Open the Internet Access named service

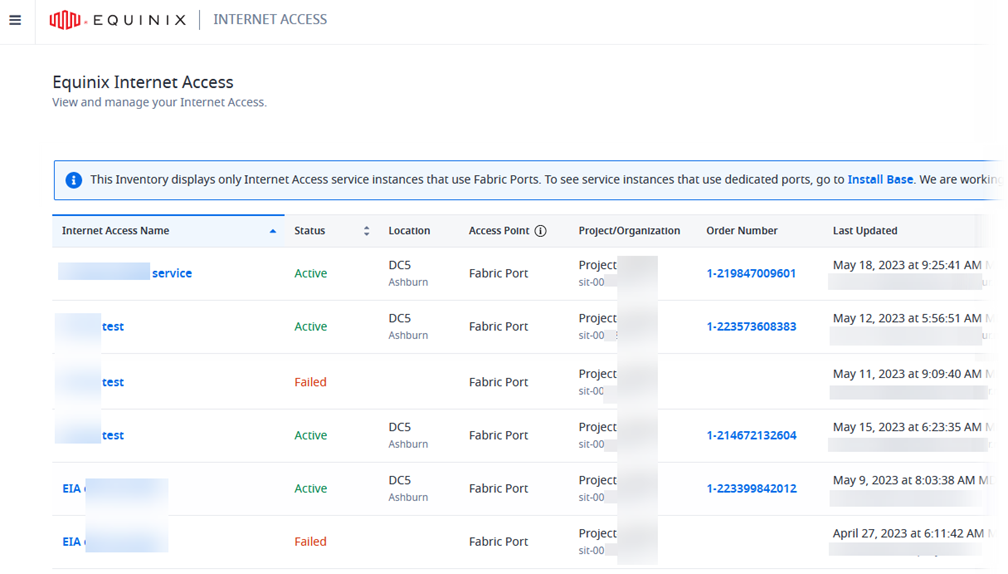click(x=172, y=273)
